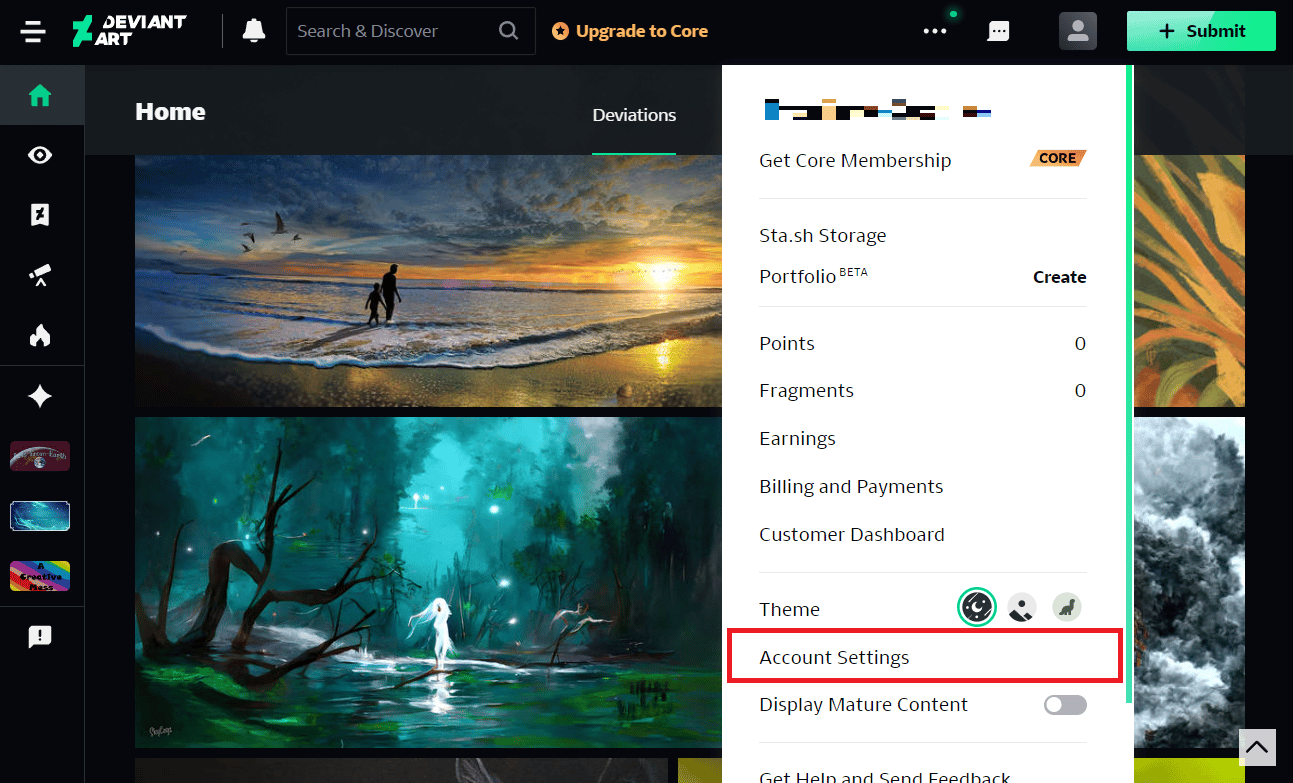Open the fire icon in sidebar

(x=40, y=335)
